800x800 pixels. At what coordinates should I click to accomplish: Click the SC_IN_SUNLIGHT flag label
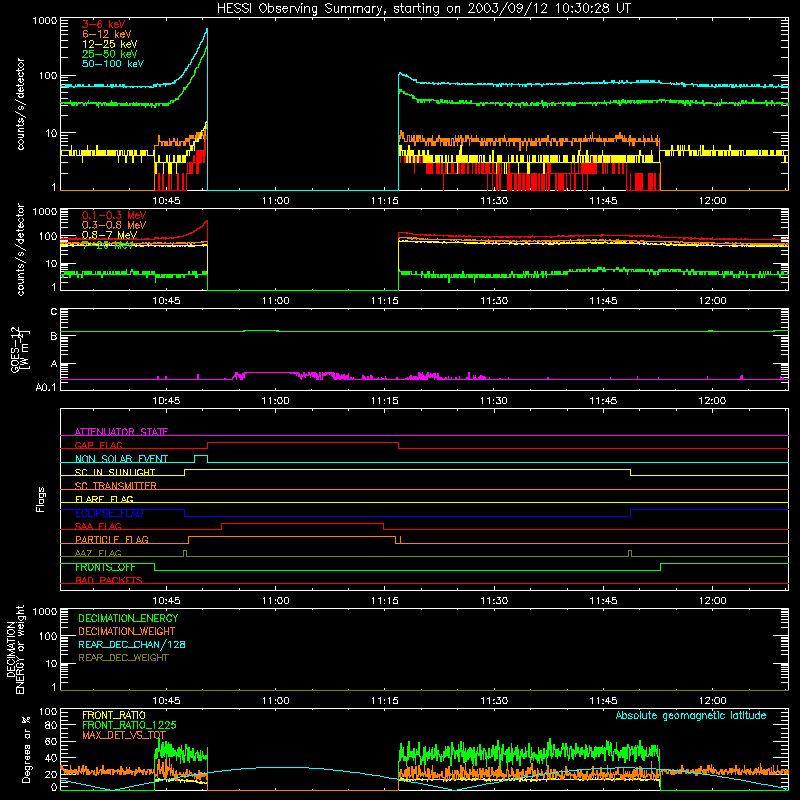point(115,472)
